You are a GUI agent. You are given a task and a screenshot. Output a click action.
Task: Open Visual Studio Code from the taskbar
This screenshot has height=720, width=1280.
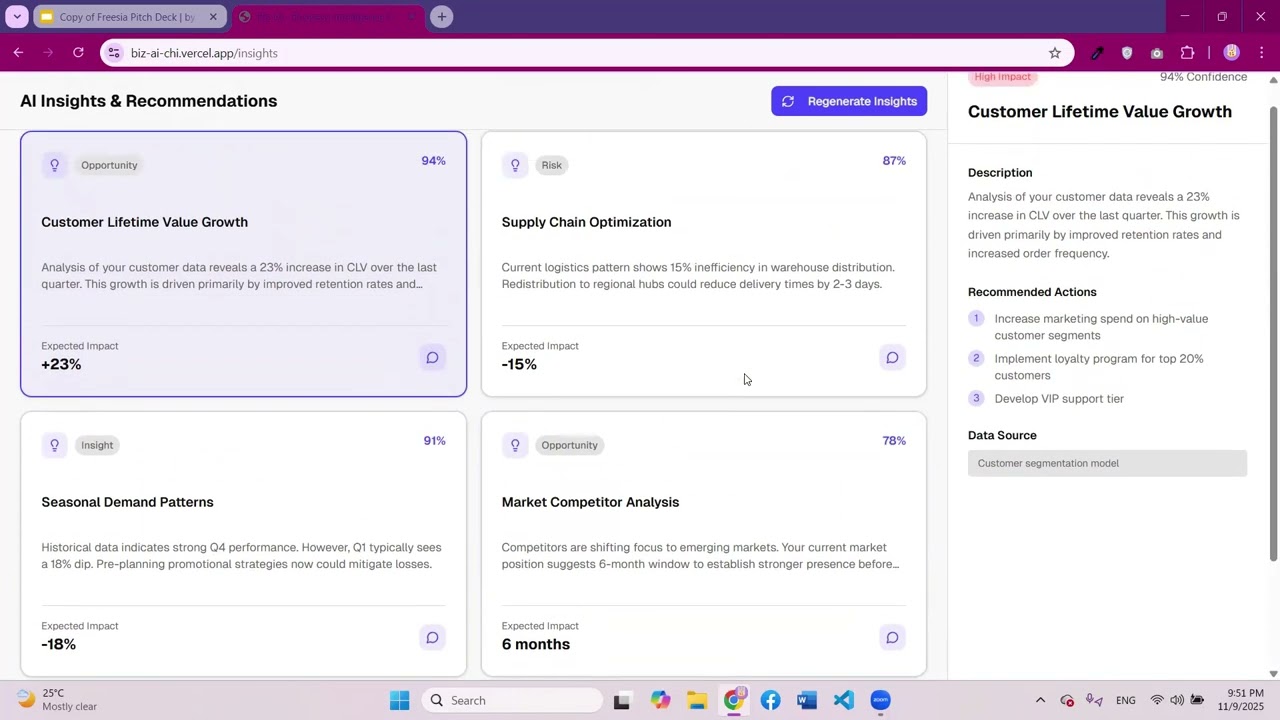point(844,700)
